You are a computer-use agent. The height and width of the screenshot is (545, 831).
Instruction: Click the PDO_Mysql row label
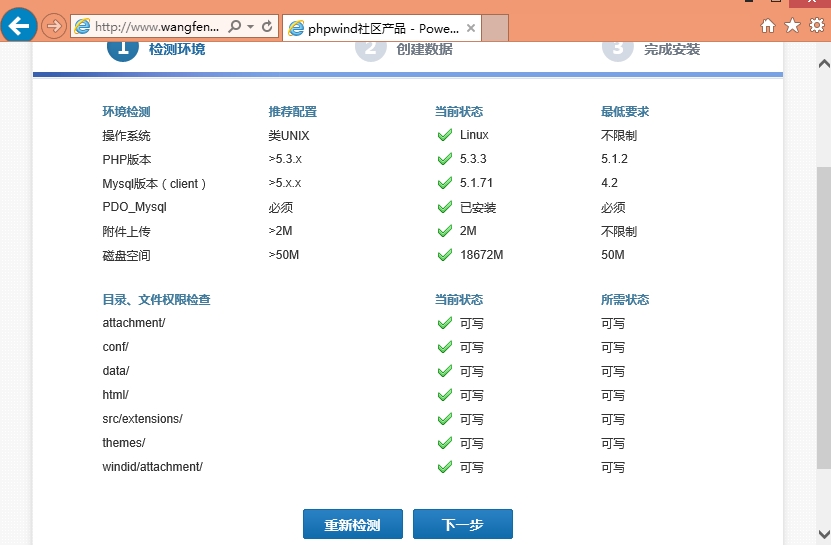[134, 207]
